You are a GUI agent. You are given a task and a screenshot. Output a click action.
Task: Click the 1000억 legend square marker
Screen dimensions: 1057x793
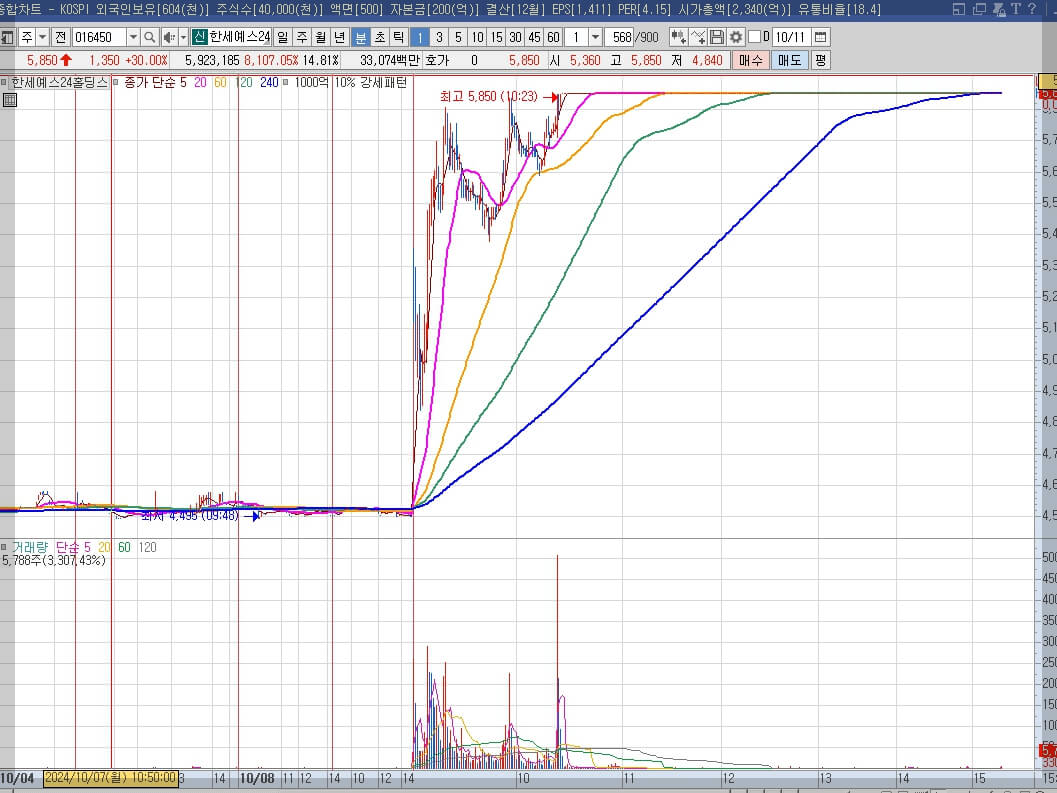(286, 82)
